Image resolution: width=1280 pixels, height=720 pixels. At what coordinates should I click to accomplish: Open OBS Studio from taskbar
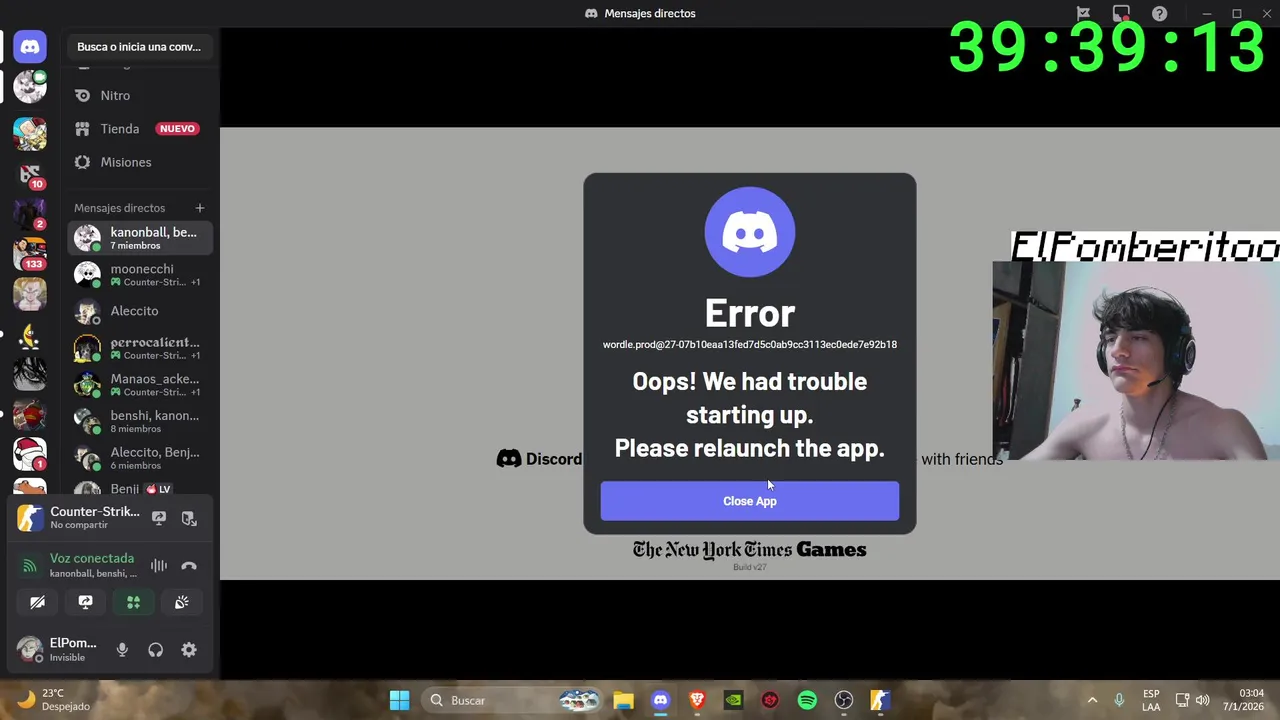tap(844, 700)
